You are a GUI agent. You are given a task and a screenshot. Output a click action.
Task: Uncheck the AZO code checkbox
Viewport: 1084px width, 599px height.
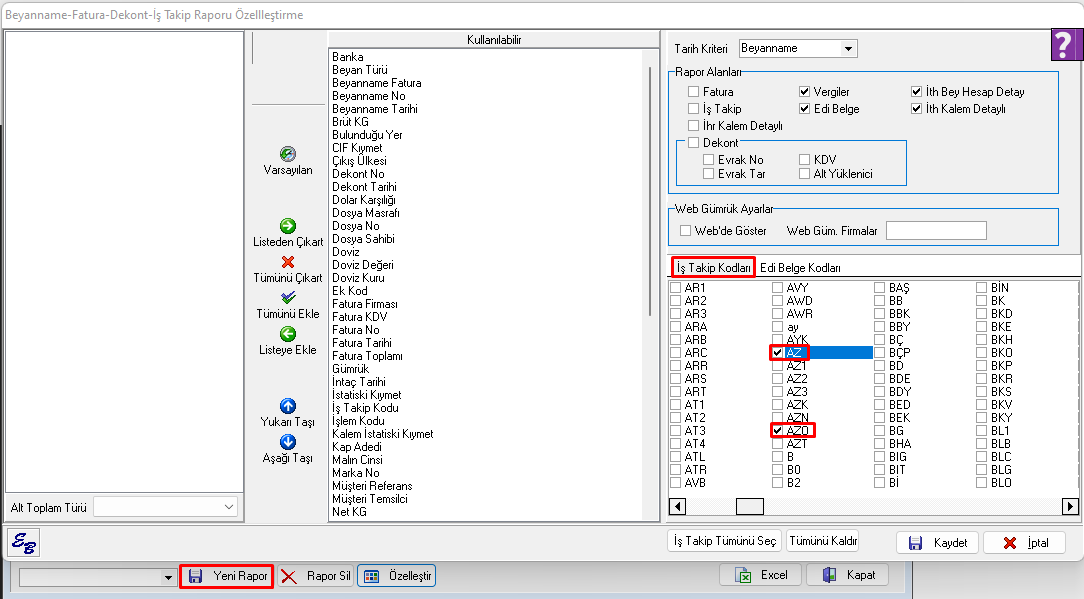coord(777,431)
